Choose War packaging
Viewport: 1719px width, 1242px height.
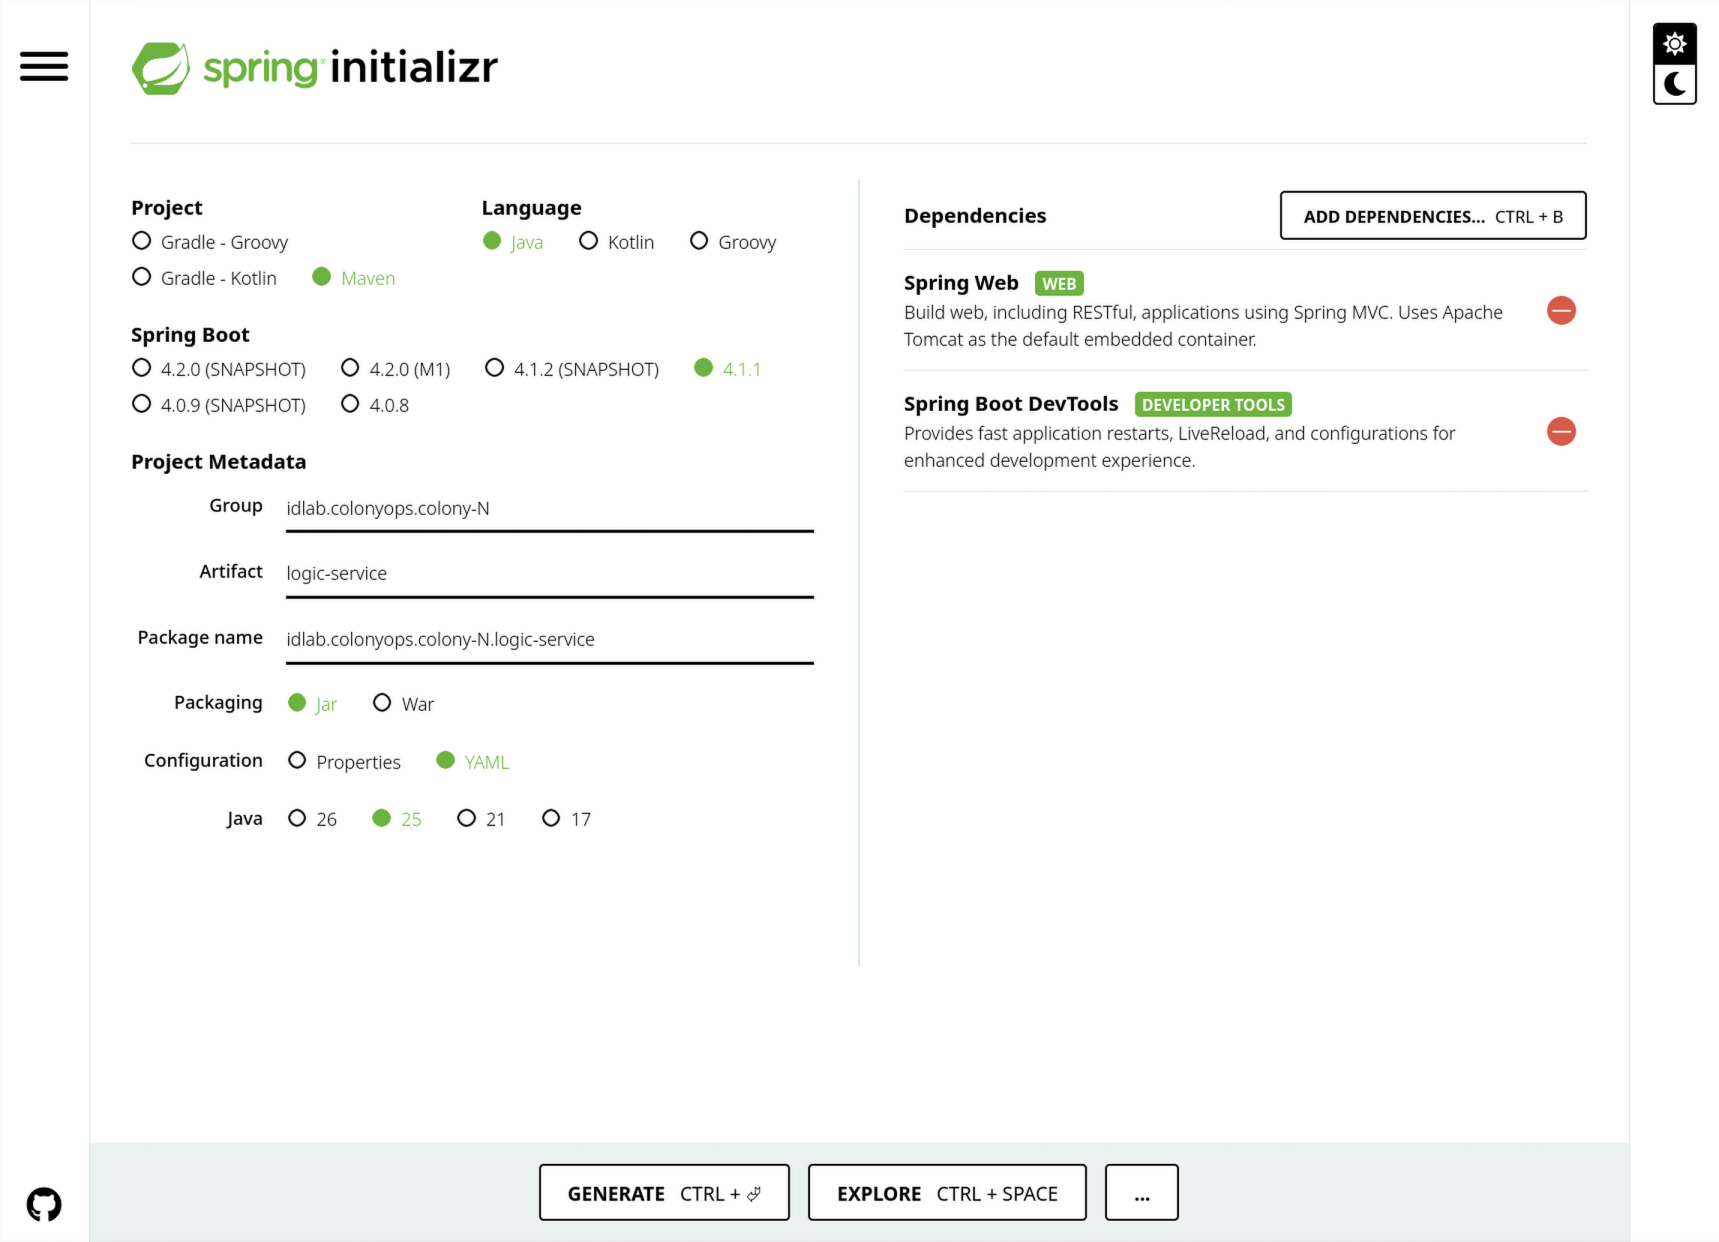(403, 704)
